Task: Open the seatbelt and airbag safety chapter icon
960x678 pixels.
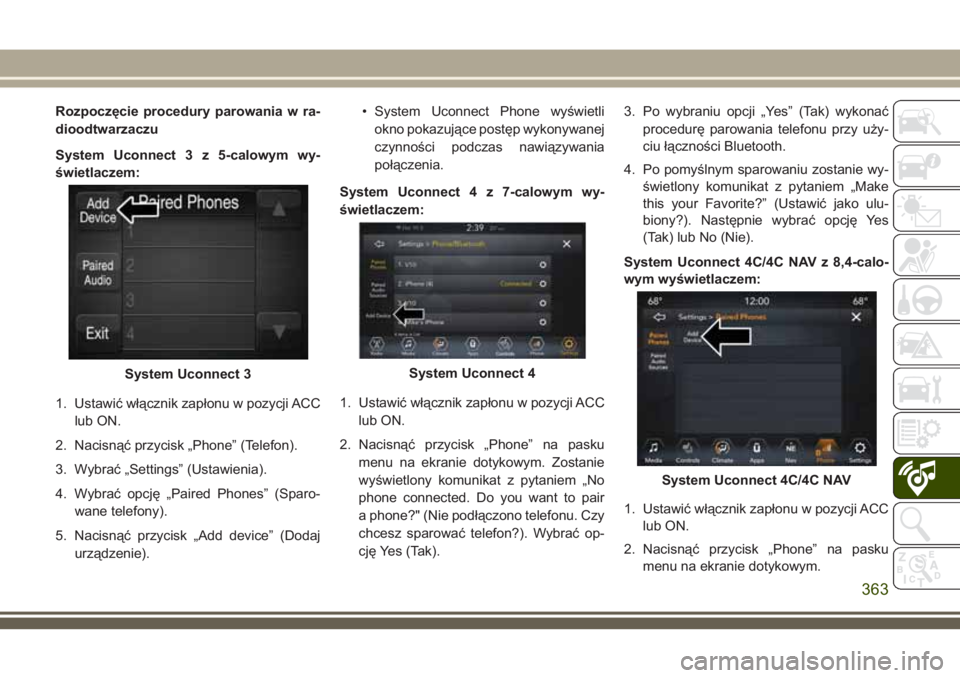Action: [925, 255]
